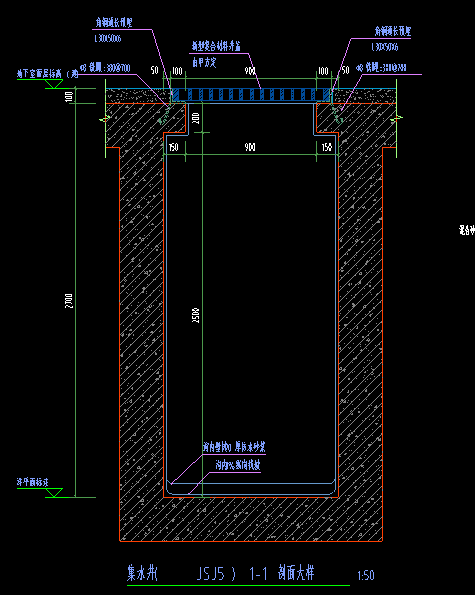The image size is (475, 595).
Task: Select the green underline beneath the drawing title
Action: tap(238, 586)
